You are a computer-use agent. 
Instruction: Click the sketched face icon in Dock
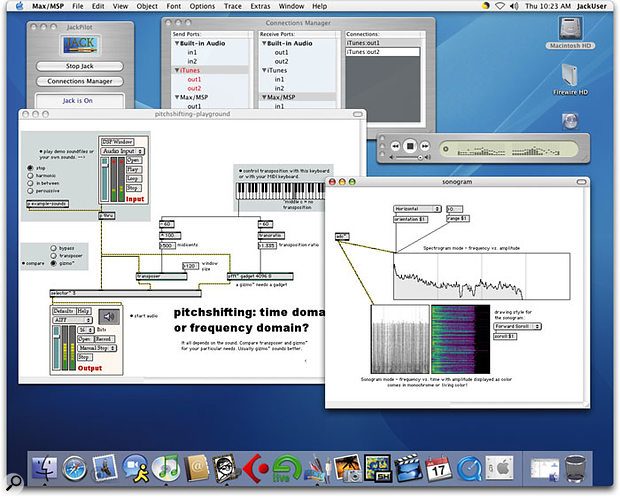225,468
